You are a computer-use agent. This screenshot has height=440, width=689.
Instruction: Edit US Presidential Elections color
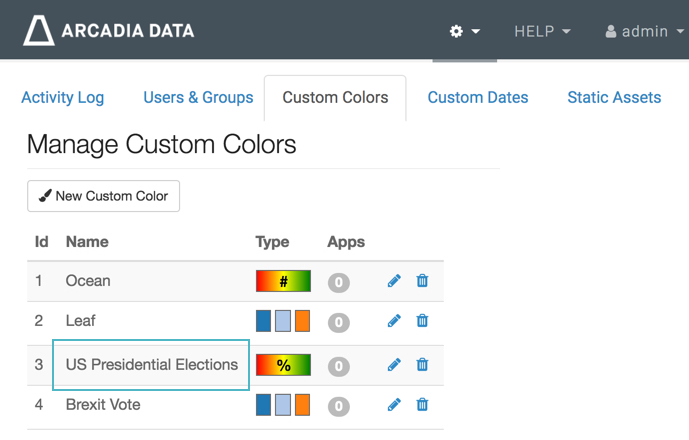[x=394, y=365]
